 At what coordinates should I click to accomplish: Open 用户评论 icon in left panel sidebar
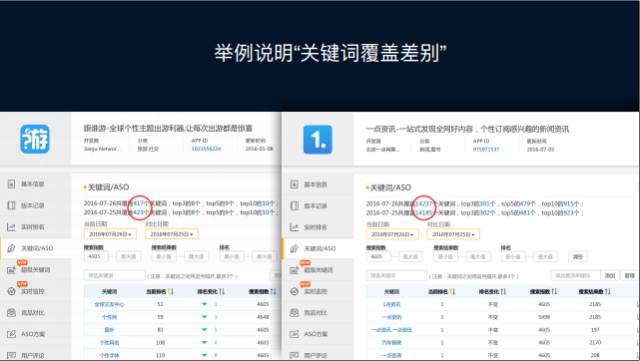coord(11,355)
